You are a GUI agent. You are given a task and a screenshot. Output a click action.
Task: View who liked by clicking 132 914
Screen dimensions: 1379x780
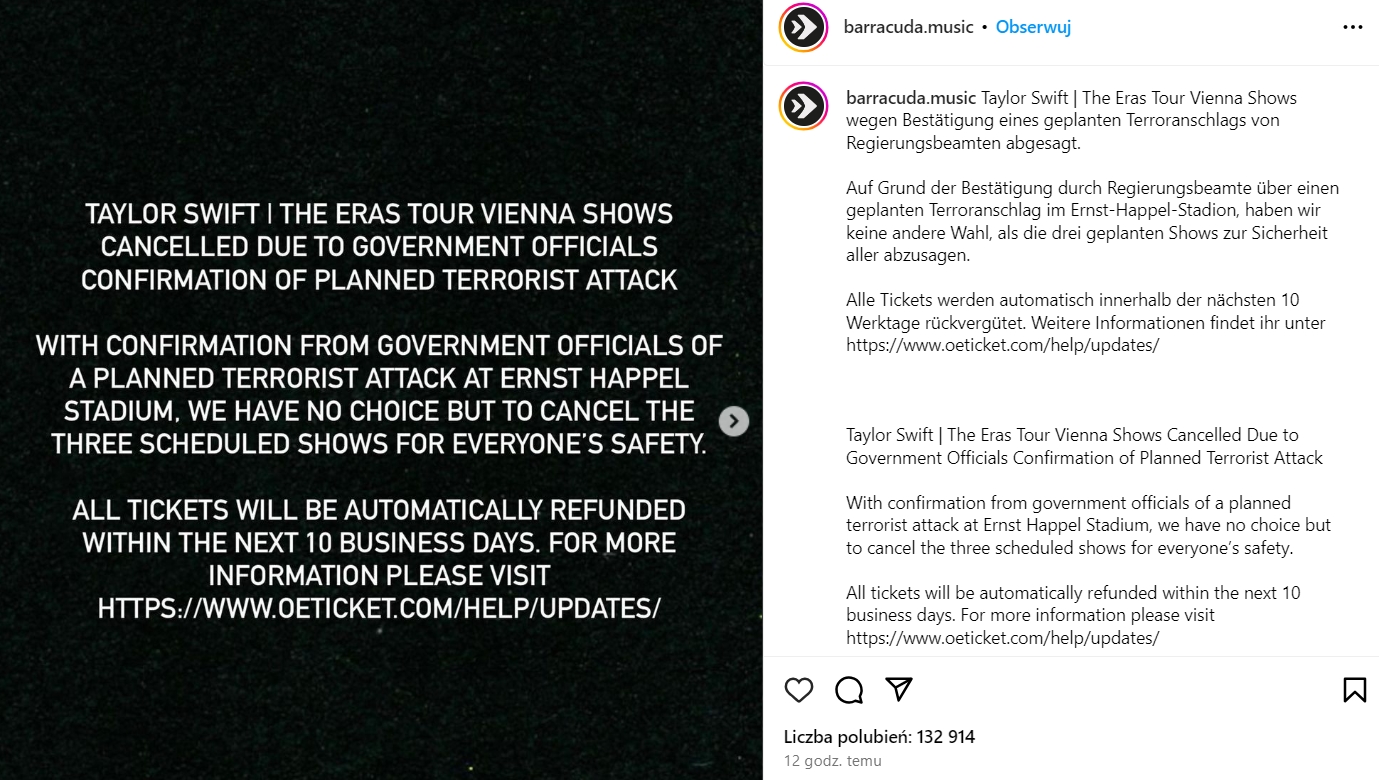tap(945, 735)
